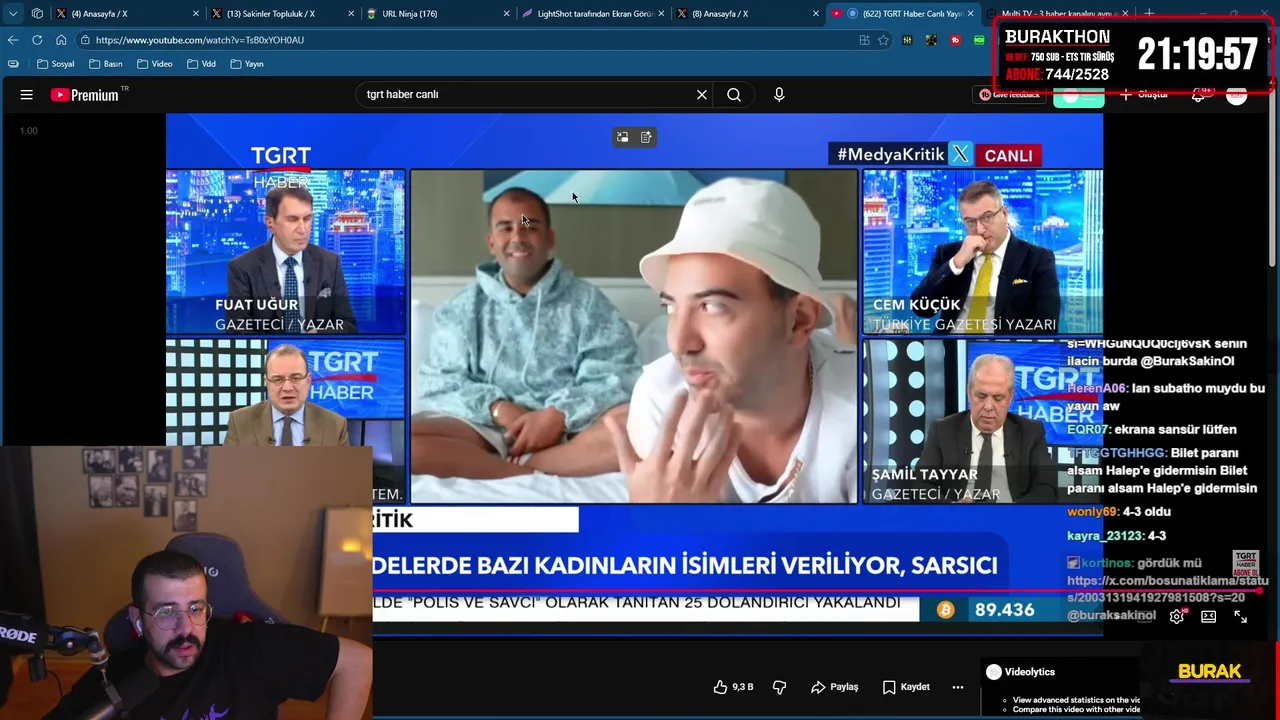Click the Give feedback button
1280x720 pixels.
(x=1010, y=95)
